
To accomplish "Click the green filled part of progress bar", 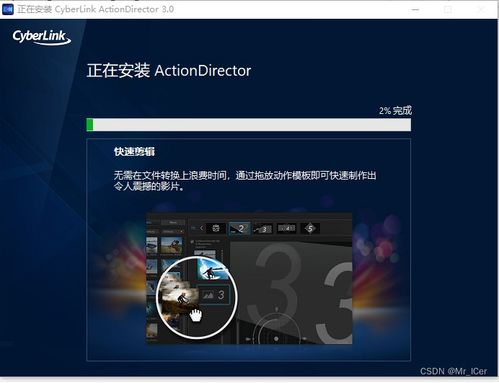I will click(90, 125).
